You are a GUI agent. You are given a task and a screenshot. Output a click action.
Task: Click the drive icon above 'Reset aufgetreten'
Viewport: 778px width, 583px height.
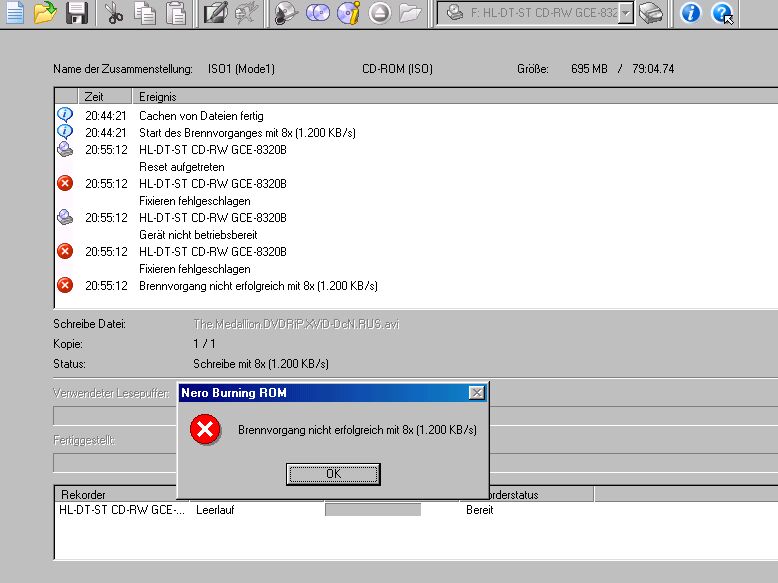tap(65, 149)
